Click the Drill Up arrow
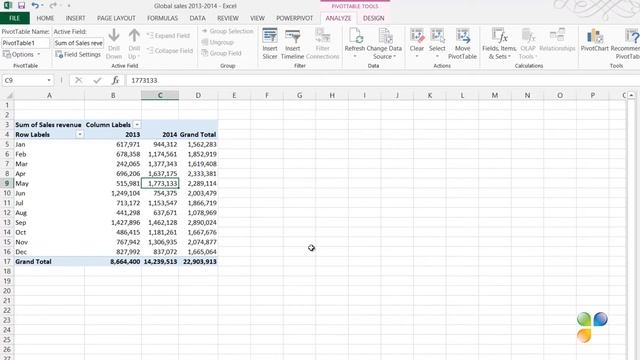The width and height of the screenshot is (640, 360). point(134,44)
